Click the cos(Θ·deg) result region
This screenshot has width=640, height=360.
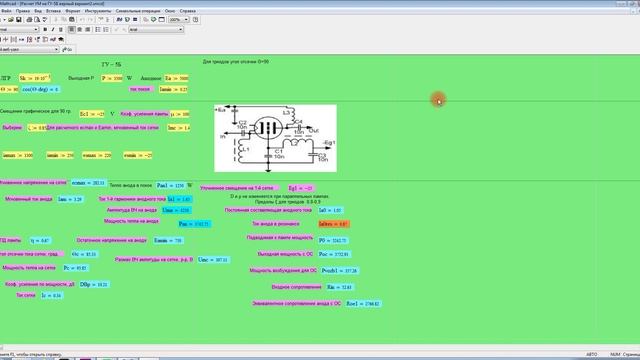click(41, 89)
